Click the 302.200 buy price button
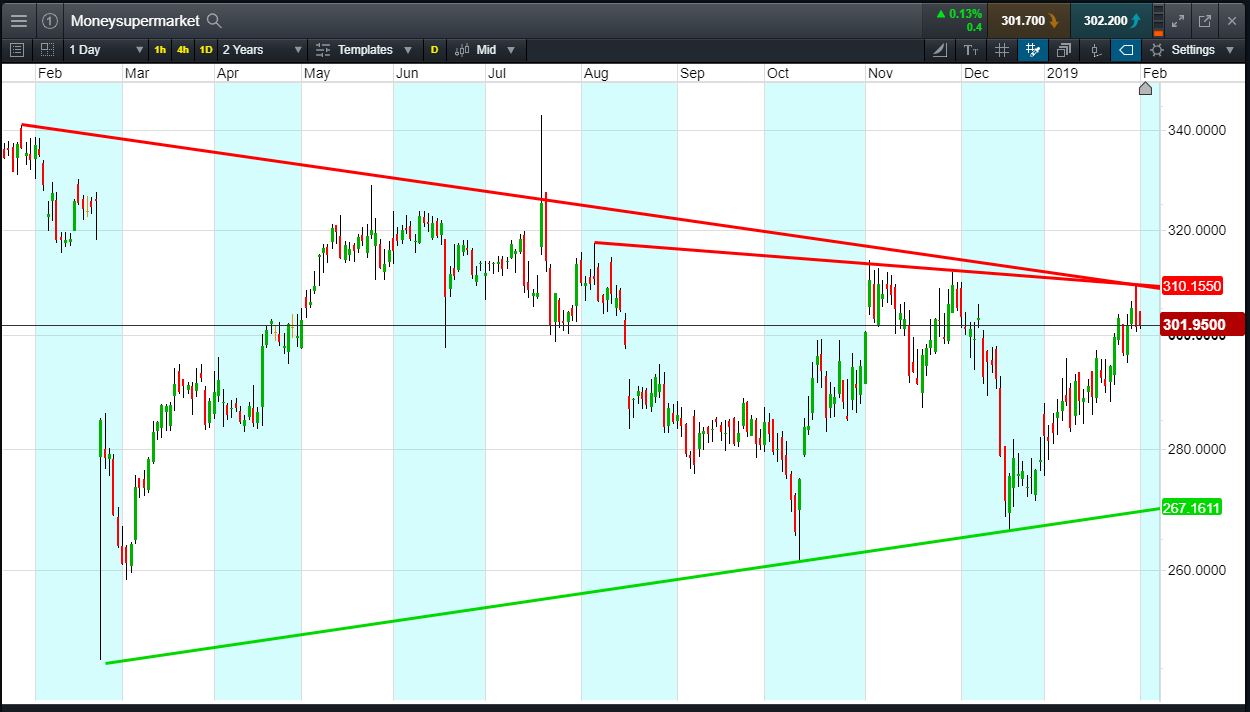 (1111, 20)
